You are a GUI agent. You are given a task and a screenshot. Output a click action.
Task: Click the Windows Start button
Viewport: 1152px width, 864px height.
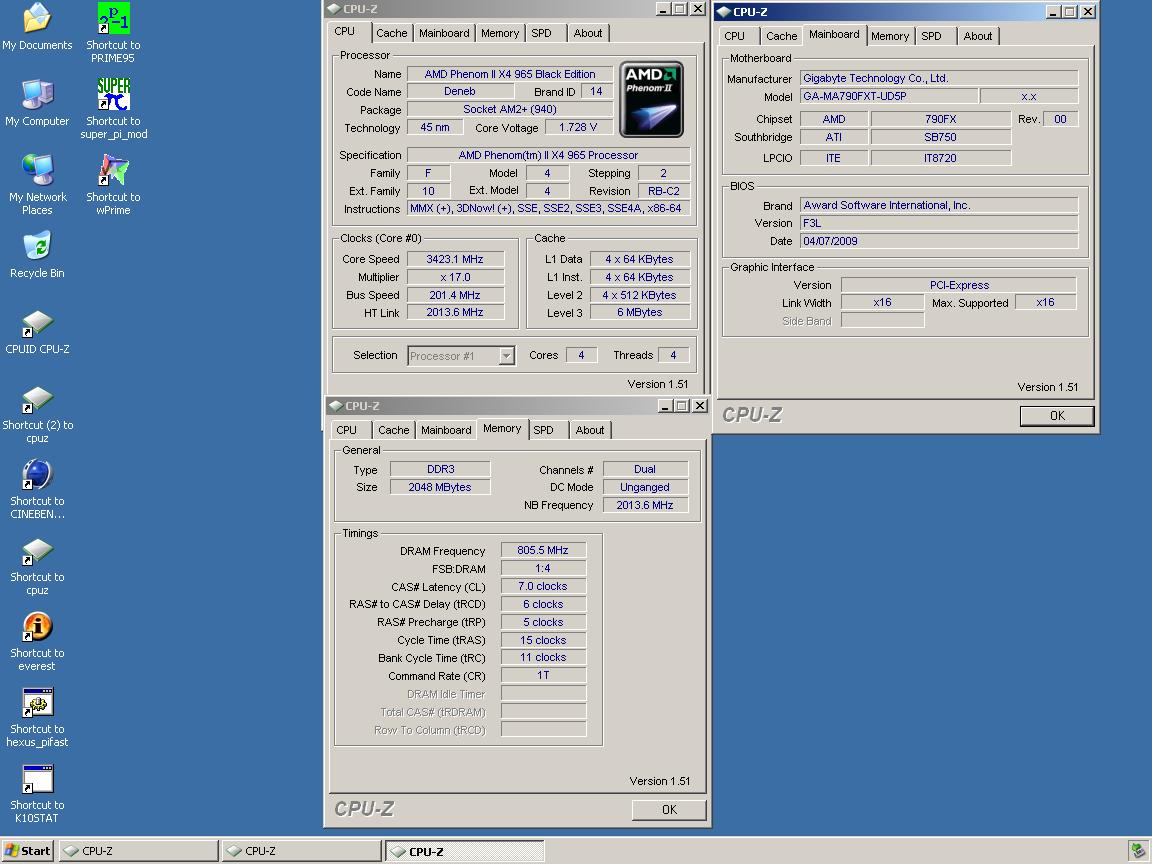click(x=27, y=851)
